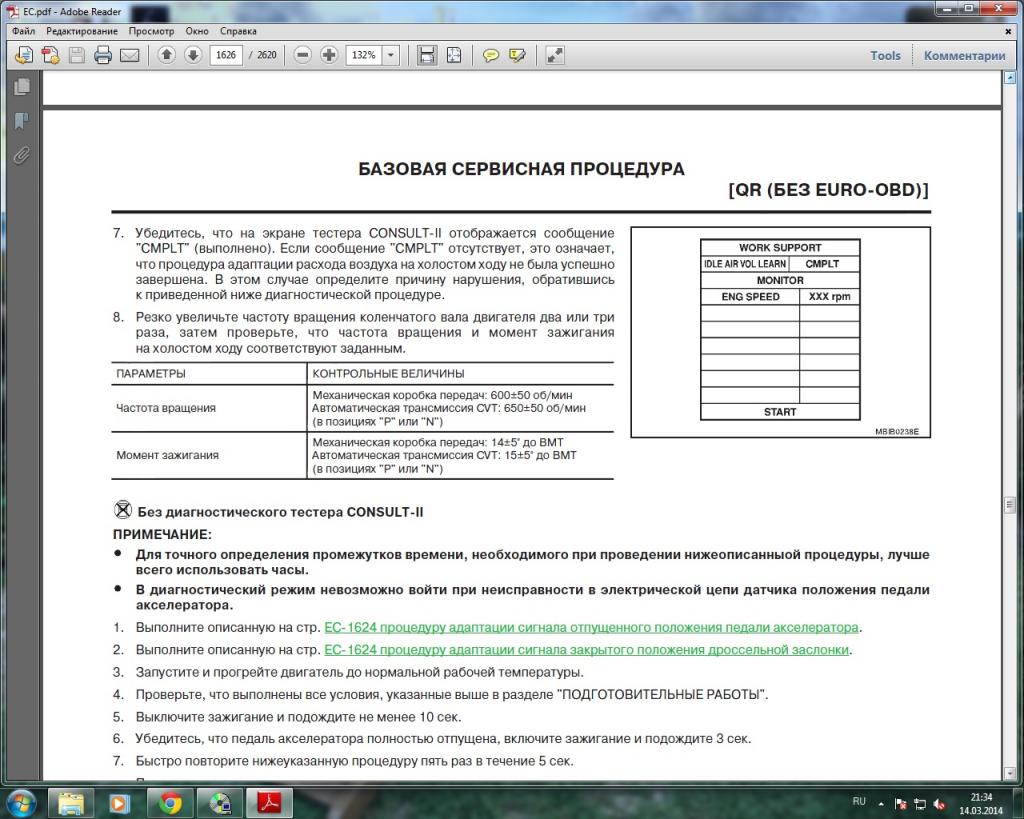This screenshot has width=1024, height=819.
Task: Open the Редактирование menu
Action: tap(82, 31)
